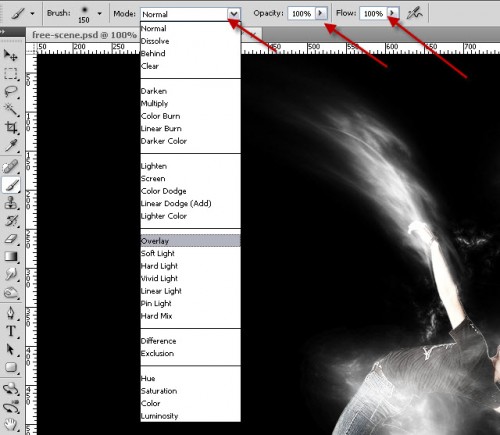
Task: Select the Rectangular Marquee tool
Action: coord(11,73)
